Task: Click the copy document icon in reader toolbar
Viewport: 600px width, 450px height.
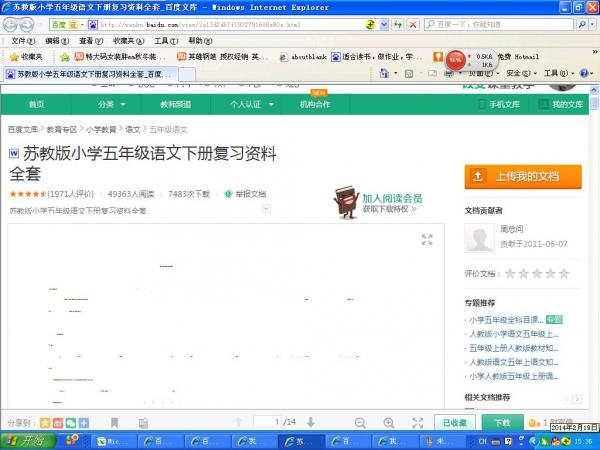Action: [x=143, y=423]
